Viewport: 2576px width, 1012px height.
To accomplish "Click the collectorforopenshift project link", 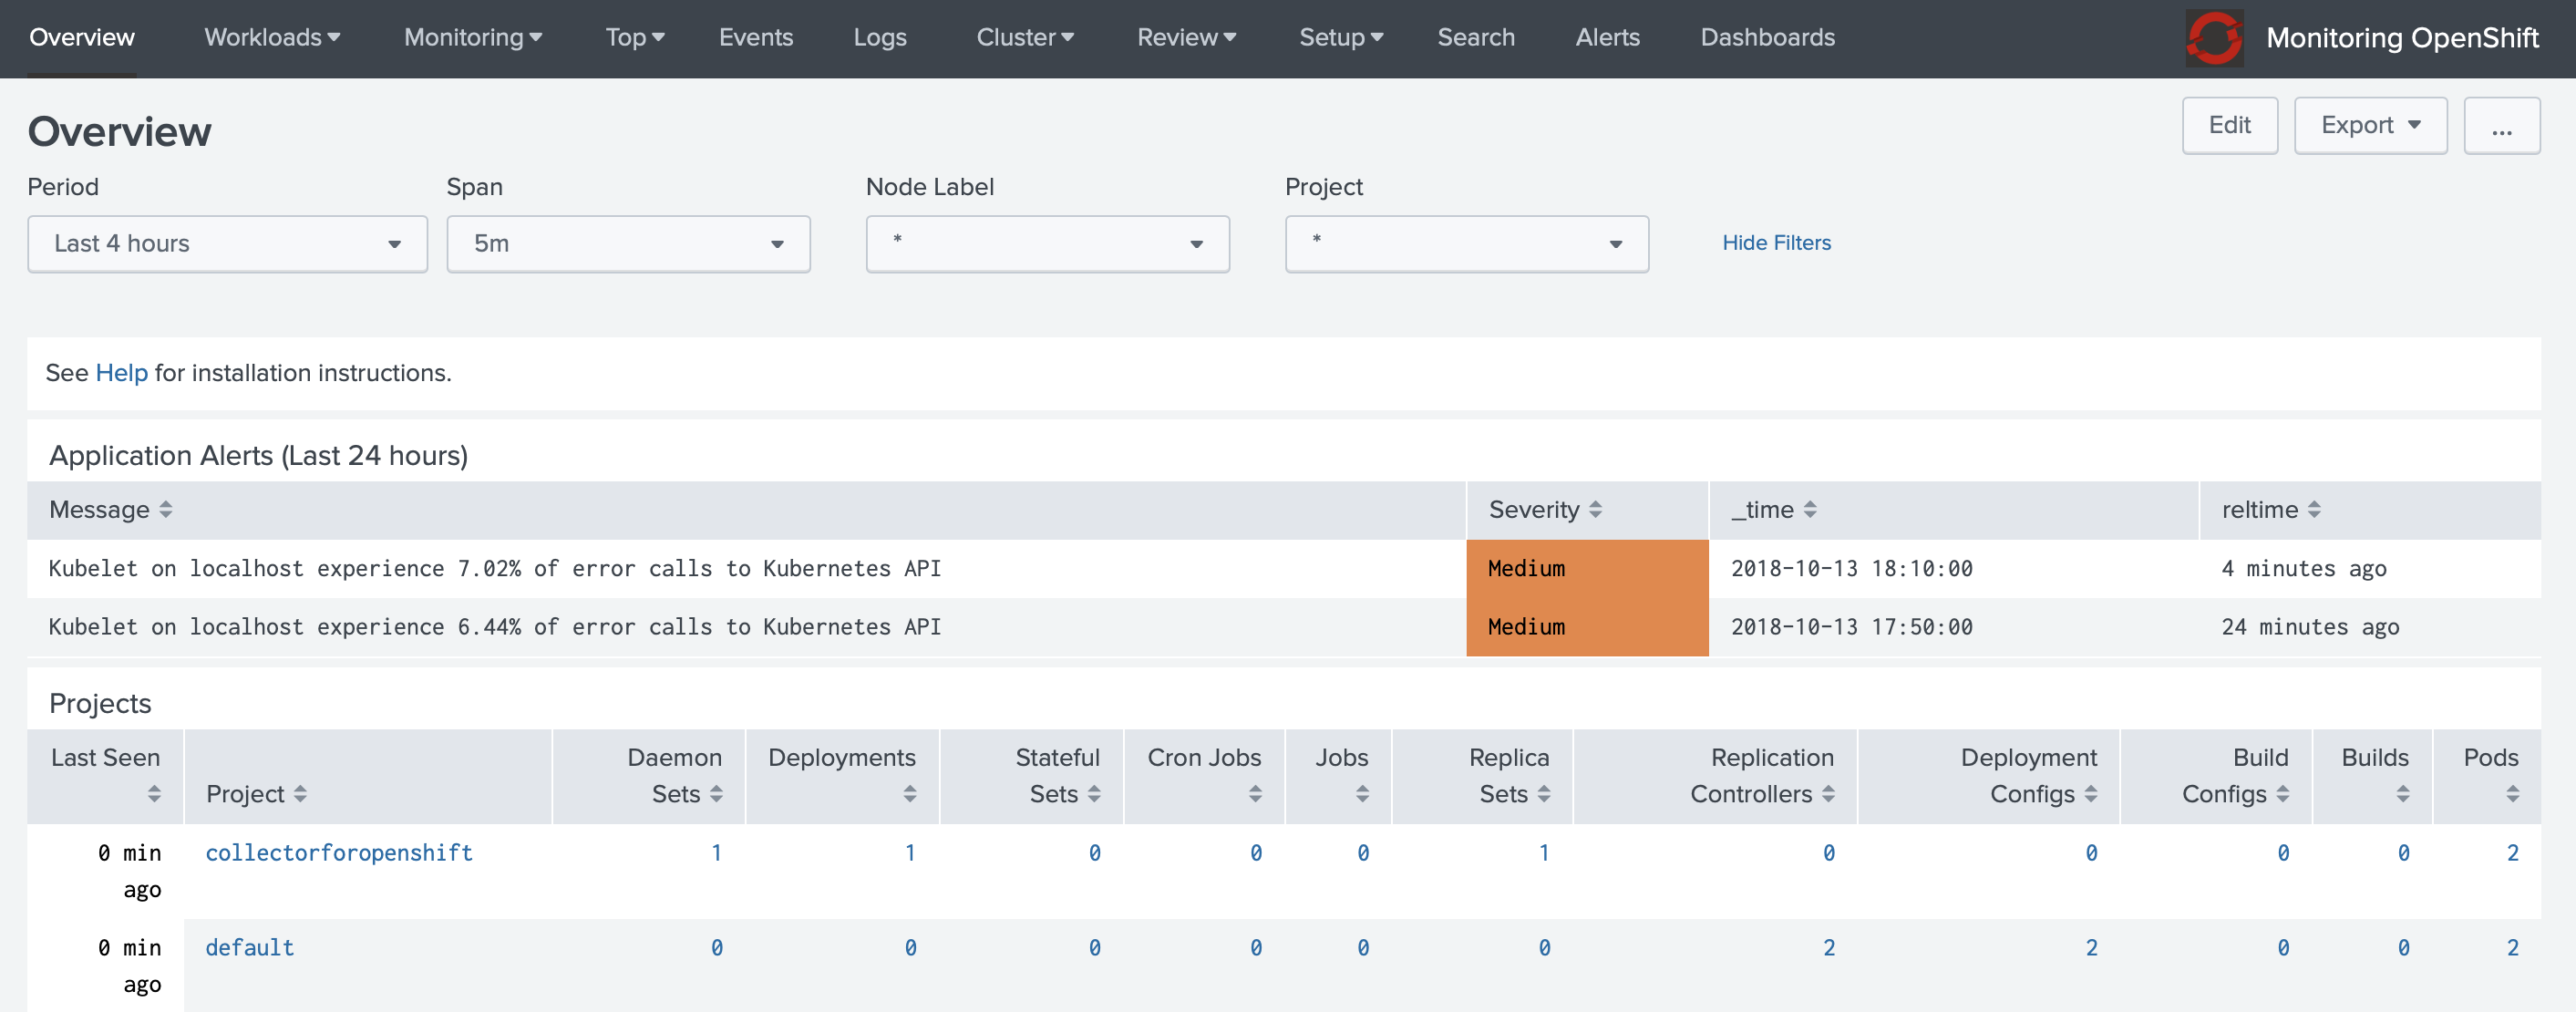I will (336, 852).
